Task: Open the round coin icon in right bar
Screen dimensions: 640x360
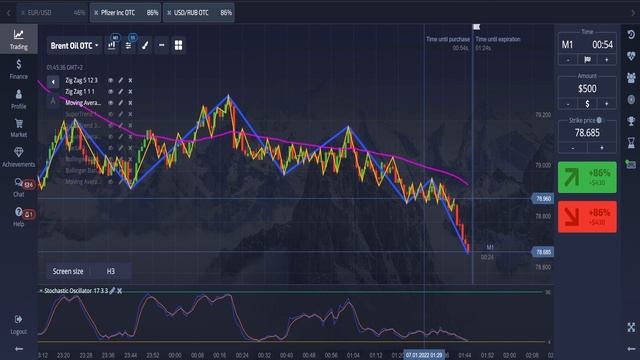Action: point(631,99)
